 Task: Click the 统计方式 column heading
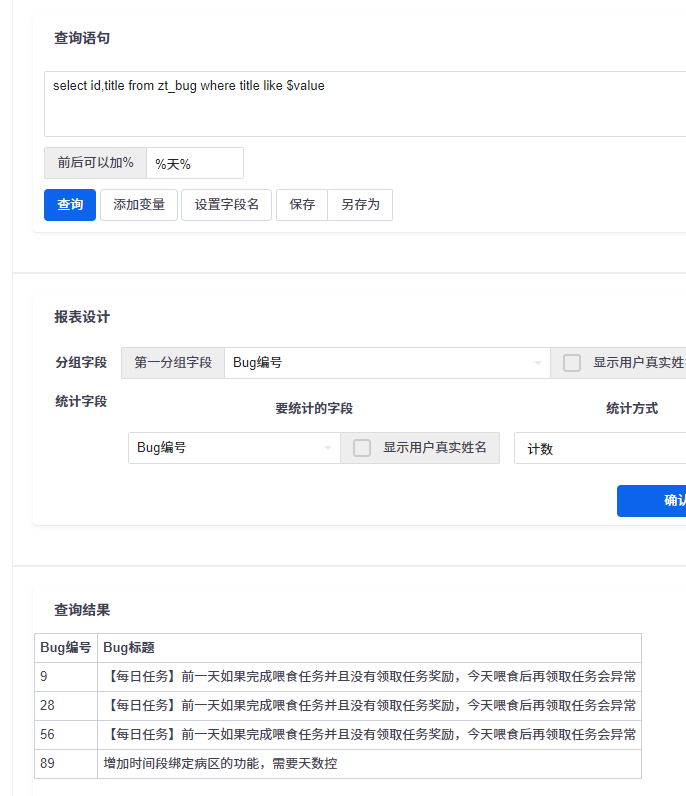[632, 409]
